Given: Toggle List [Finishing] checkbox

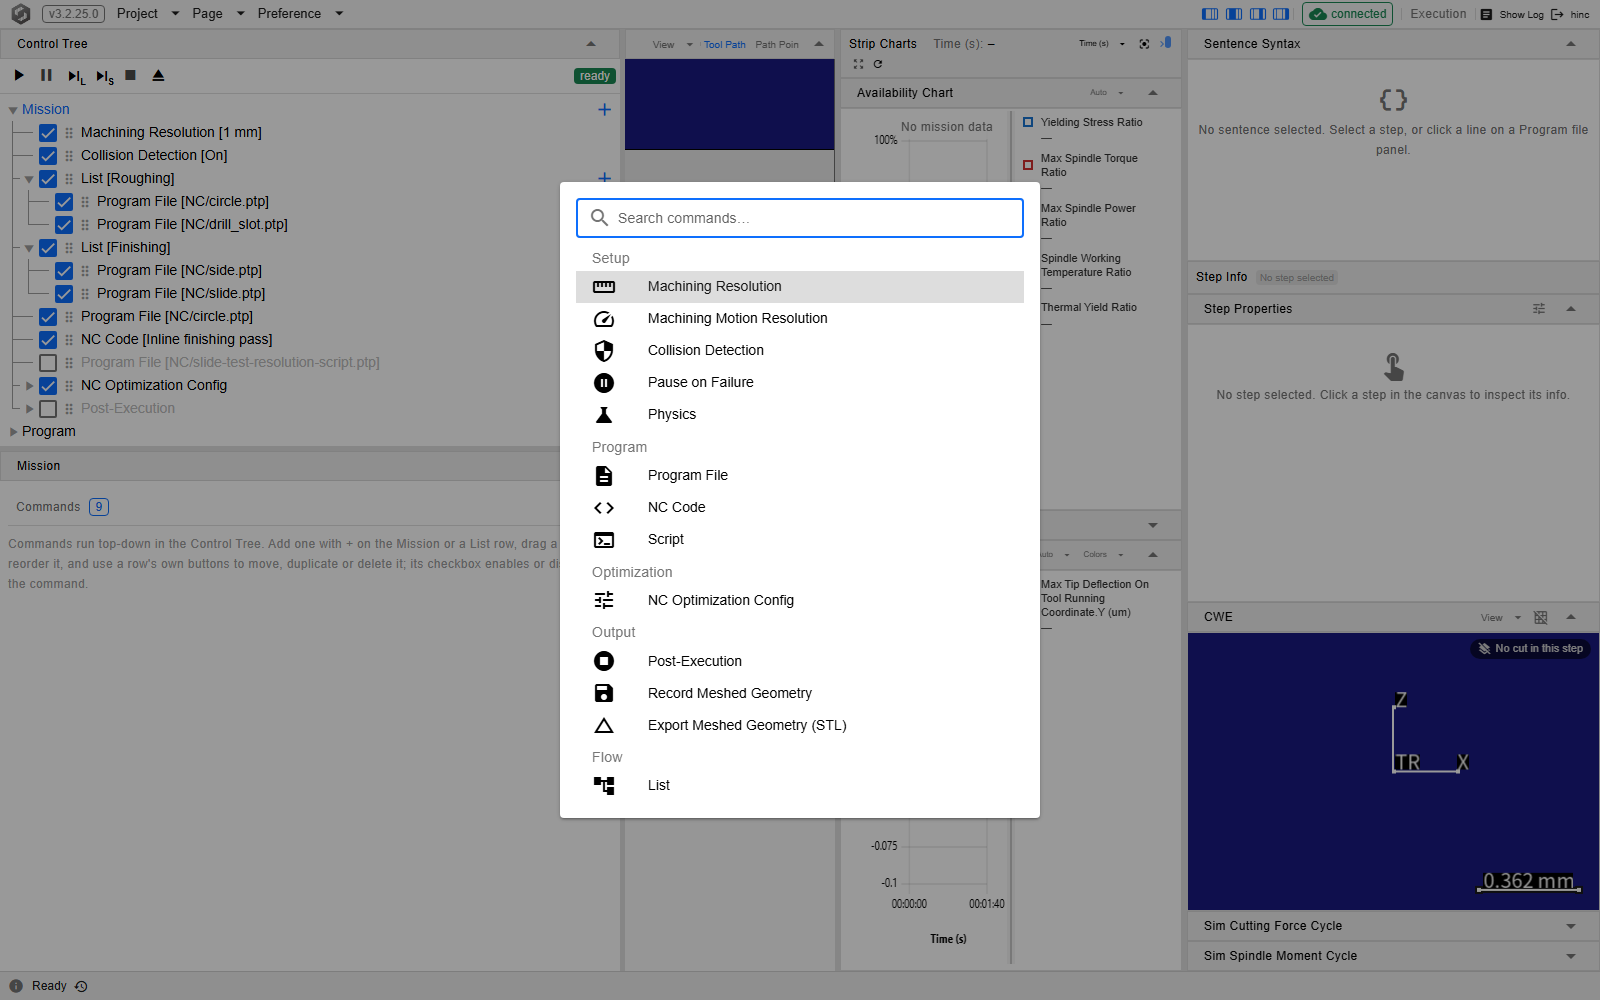Looking at the screenshot, I should click(x=48, y=248).
